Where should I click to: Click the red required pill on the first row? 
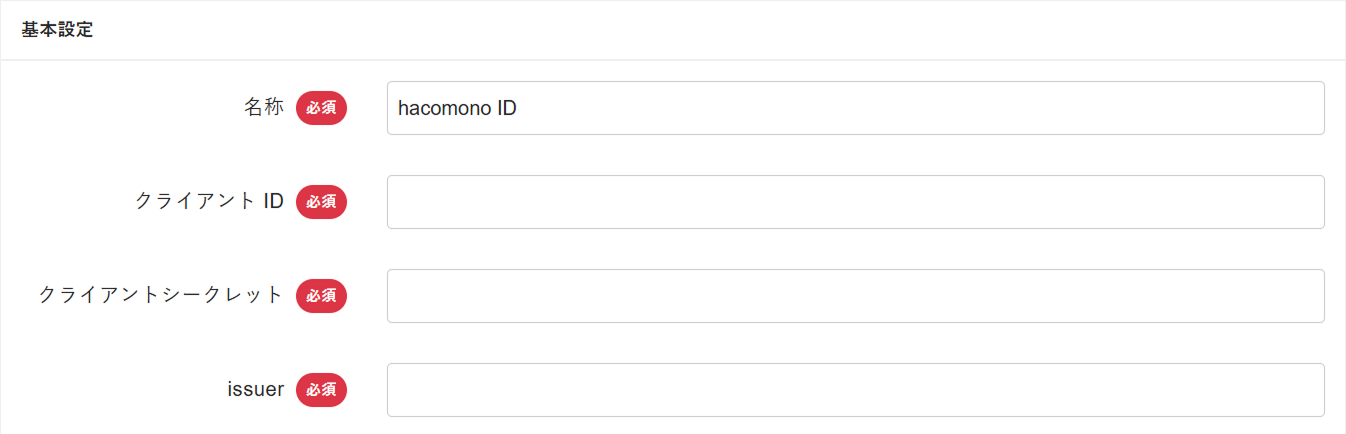coord(321,108)
